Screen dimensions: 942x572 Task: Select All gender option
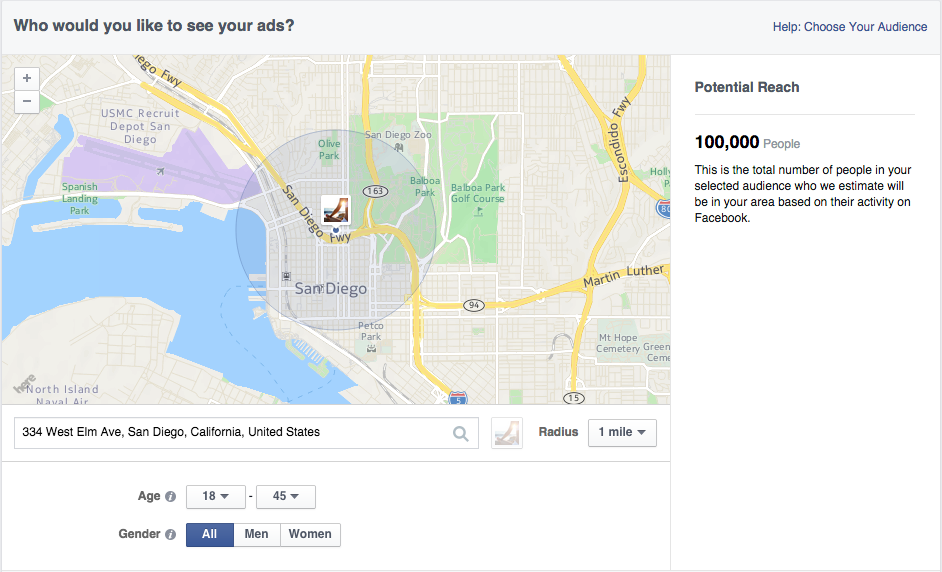point(210,534)
